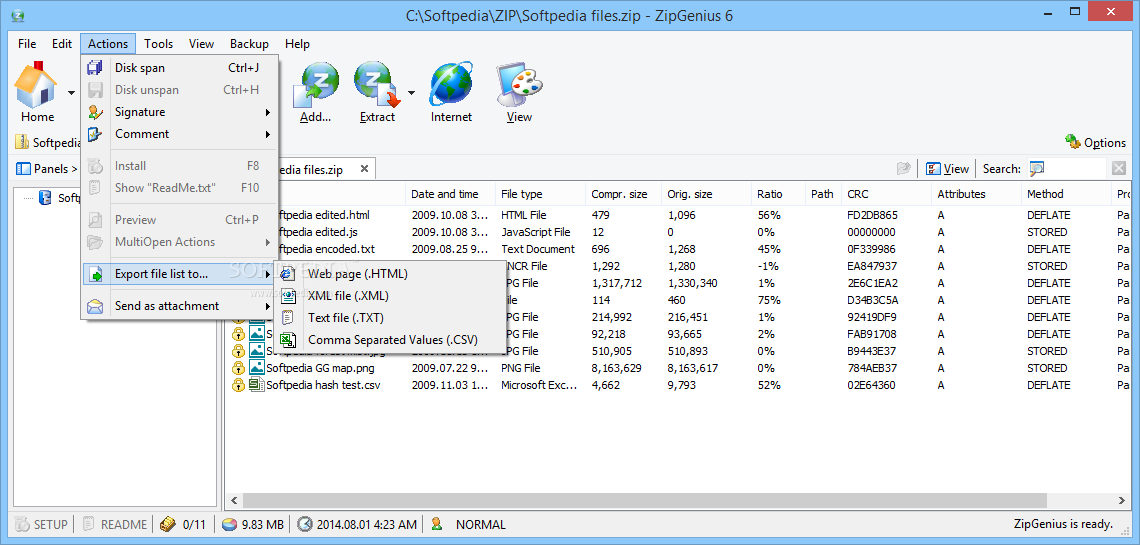Click the Text file notepad icon

(289, 318)
